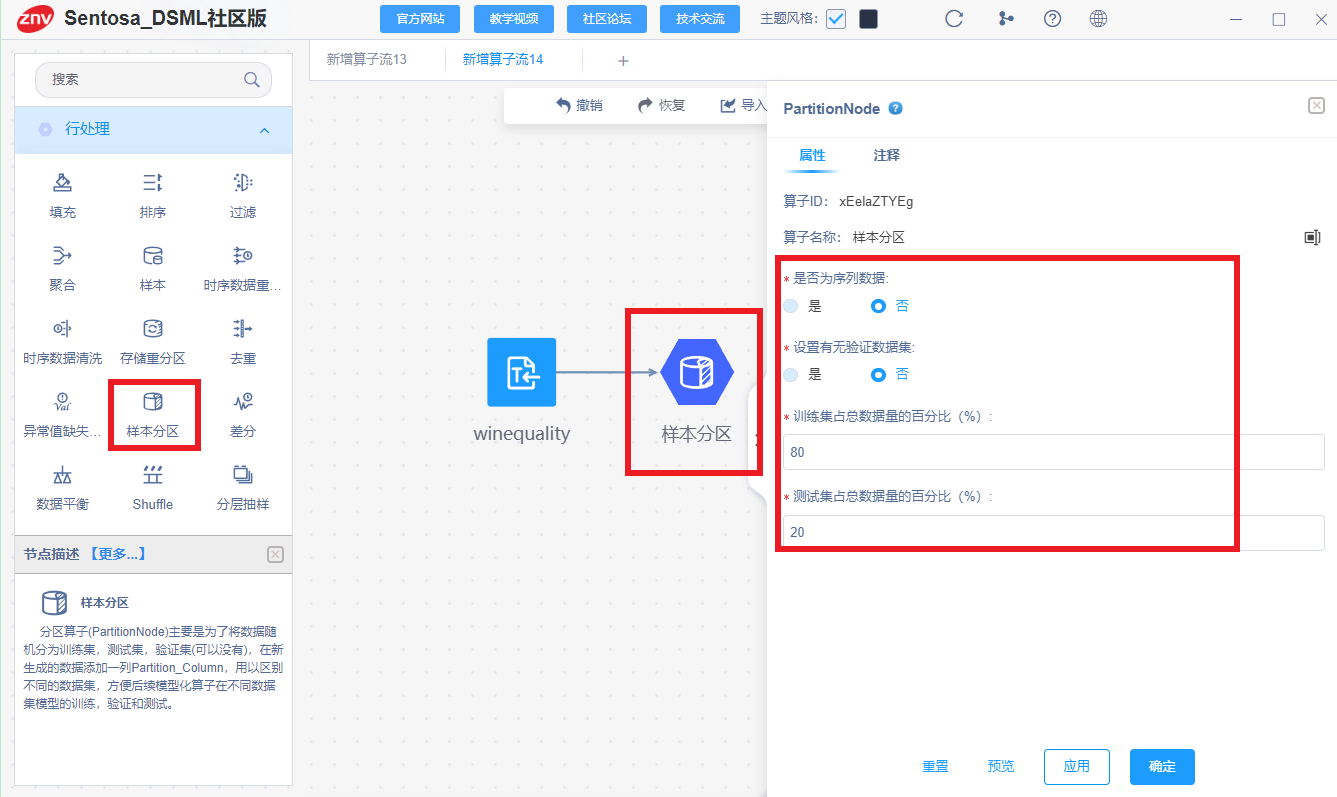Click the 训练集 percentage field showing 80

pos(1054,452)
